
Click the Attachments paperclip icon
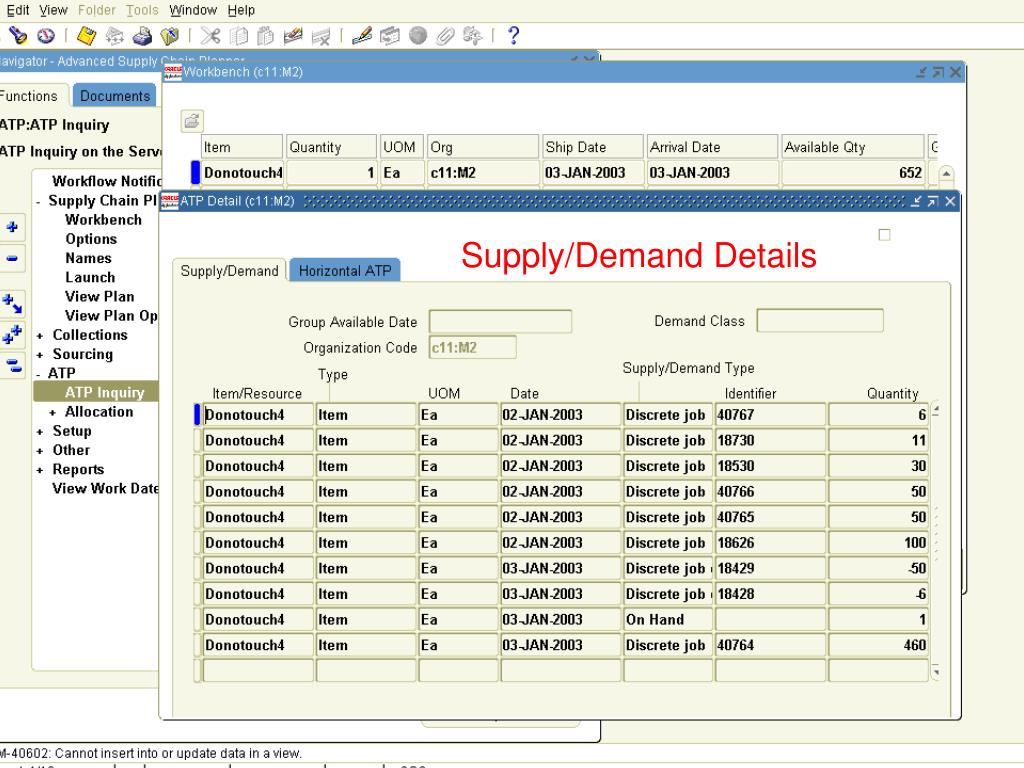click(x=445, y=36)
